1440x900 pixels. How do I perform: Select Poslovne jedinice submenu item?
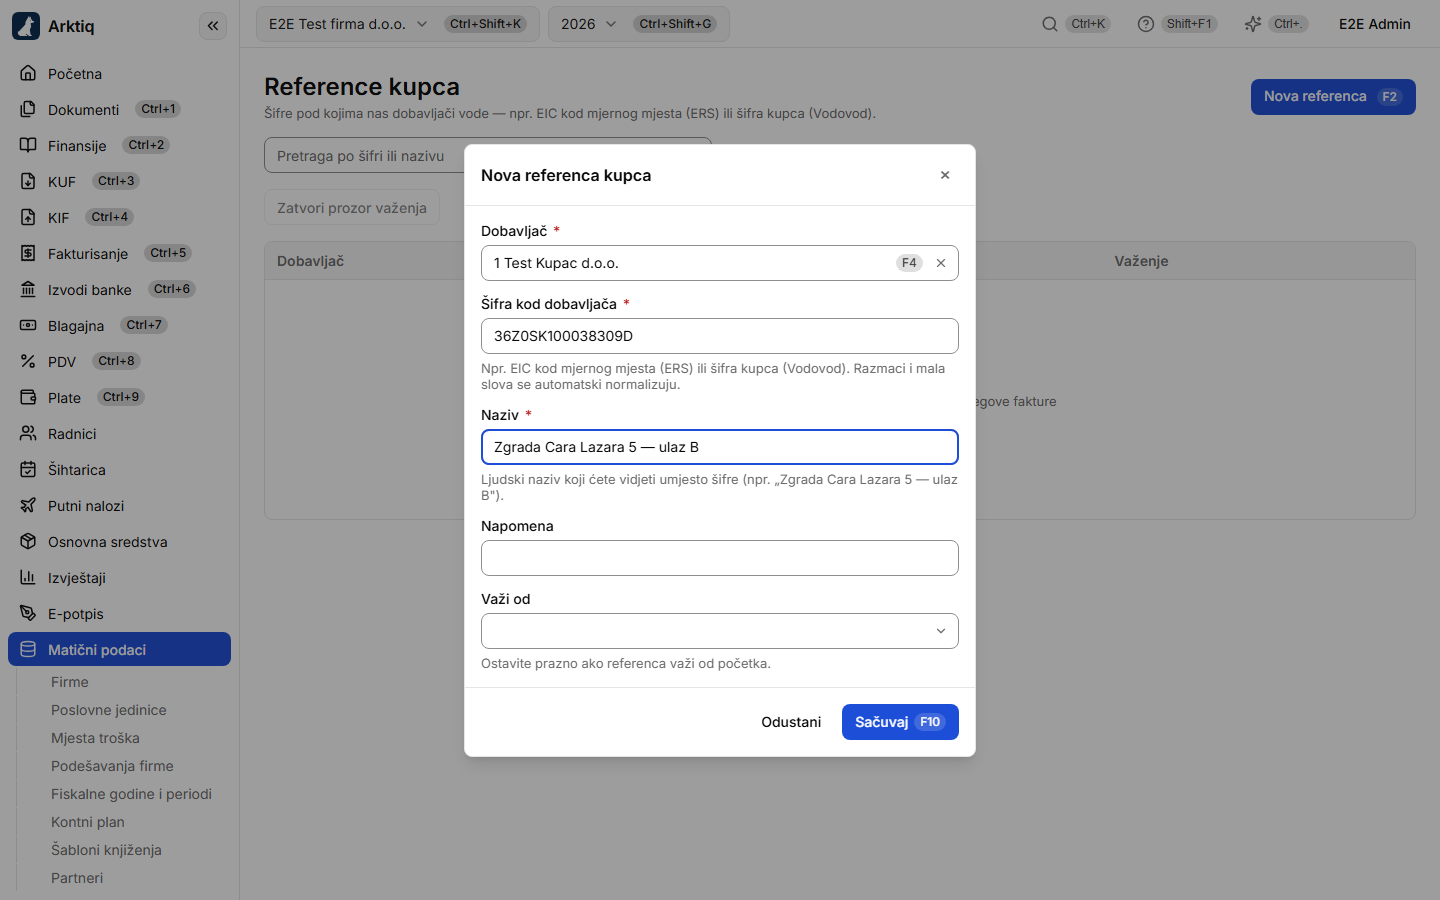tap(109, 710)
